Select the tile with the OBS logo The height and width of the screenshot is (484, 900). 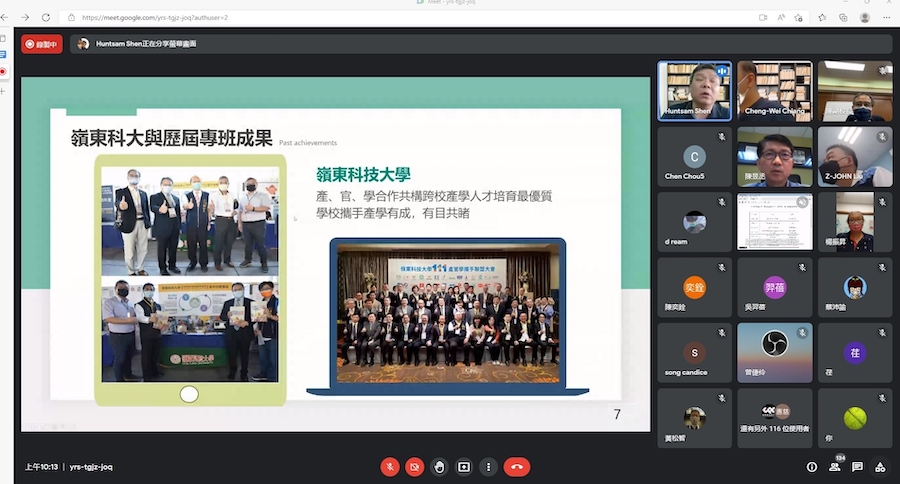(775, 353)
